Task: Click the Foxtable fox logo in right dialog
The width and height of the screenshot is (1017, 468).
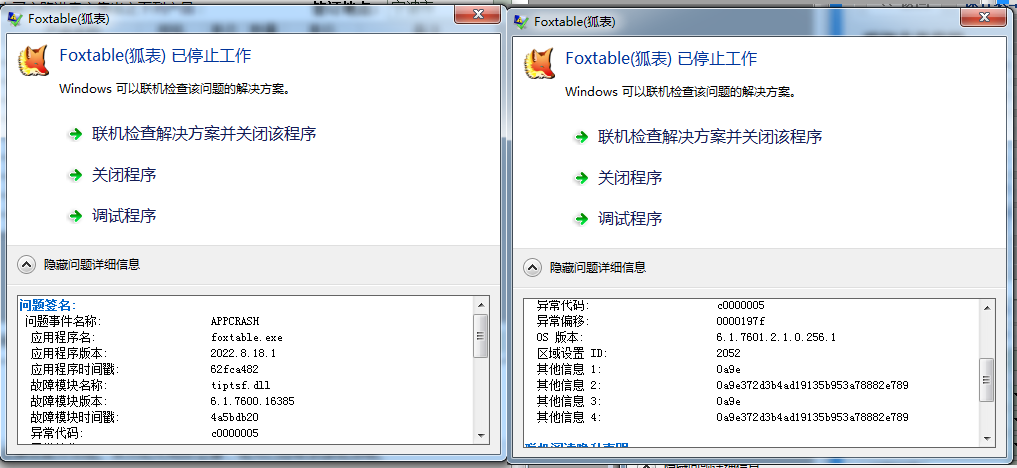Action: pyautogui.click(x=540, y=64)
